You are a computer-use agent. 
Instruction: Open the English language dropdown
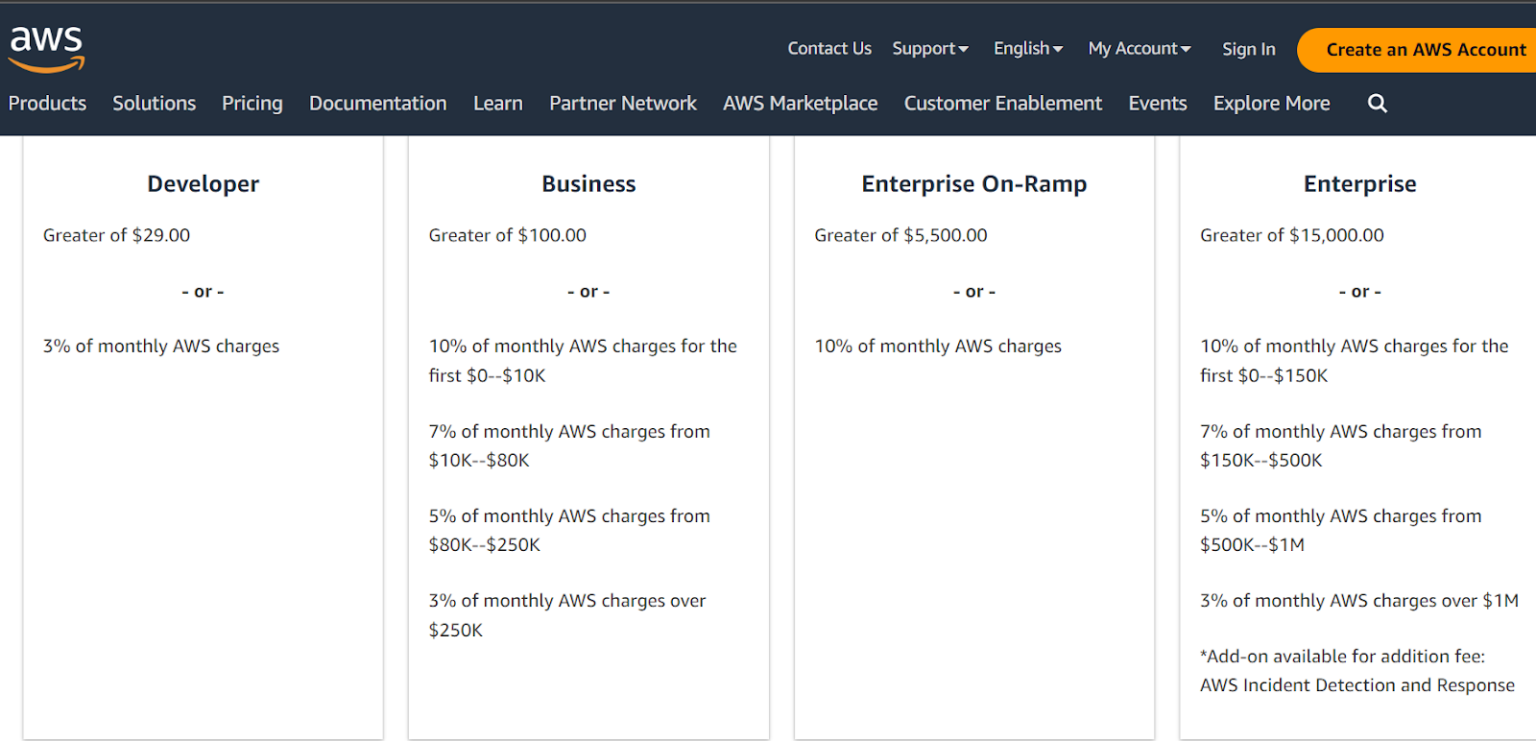click(1027, 48)
